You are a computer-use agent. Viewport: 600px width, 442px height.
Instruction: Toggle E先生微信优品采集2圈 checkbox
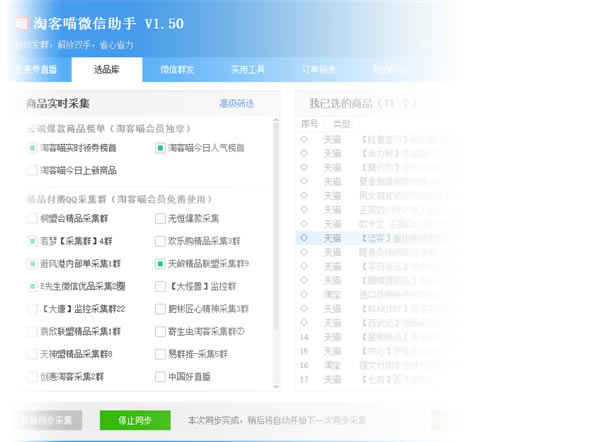32,286
